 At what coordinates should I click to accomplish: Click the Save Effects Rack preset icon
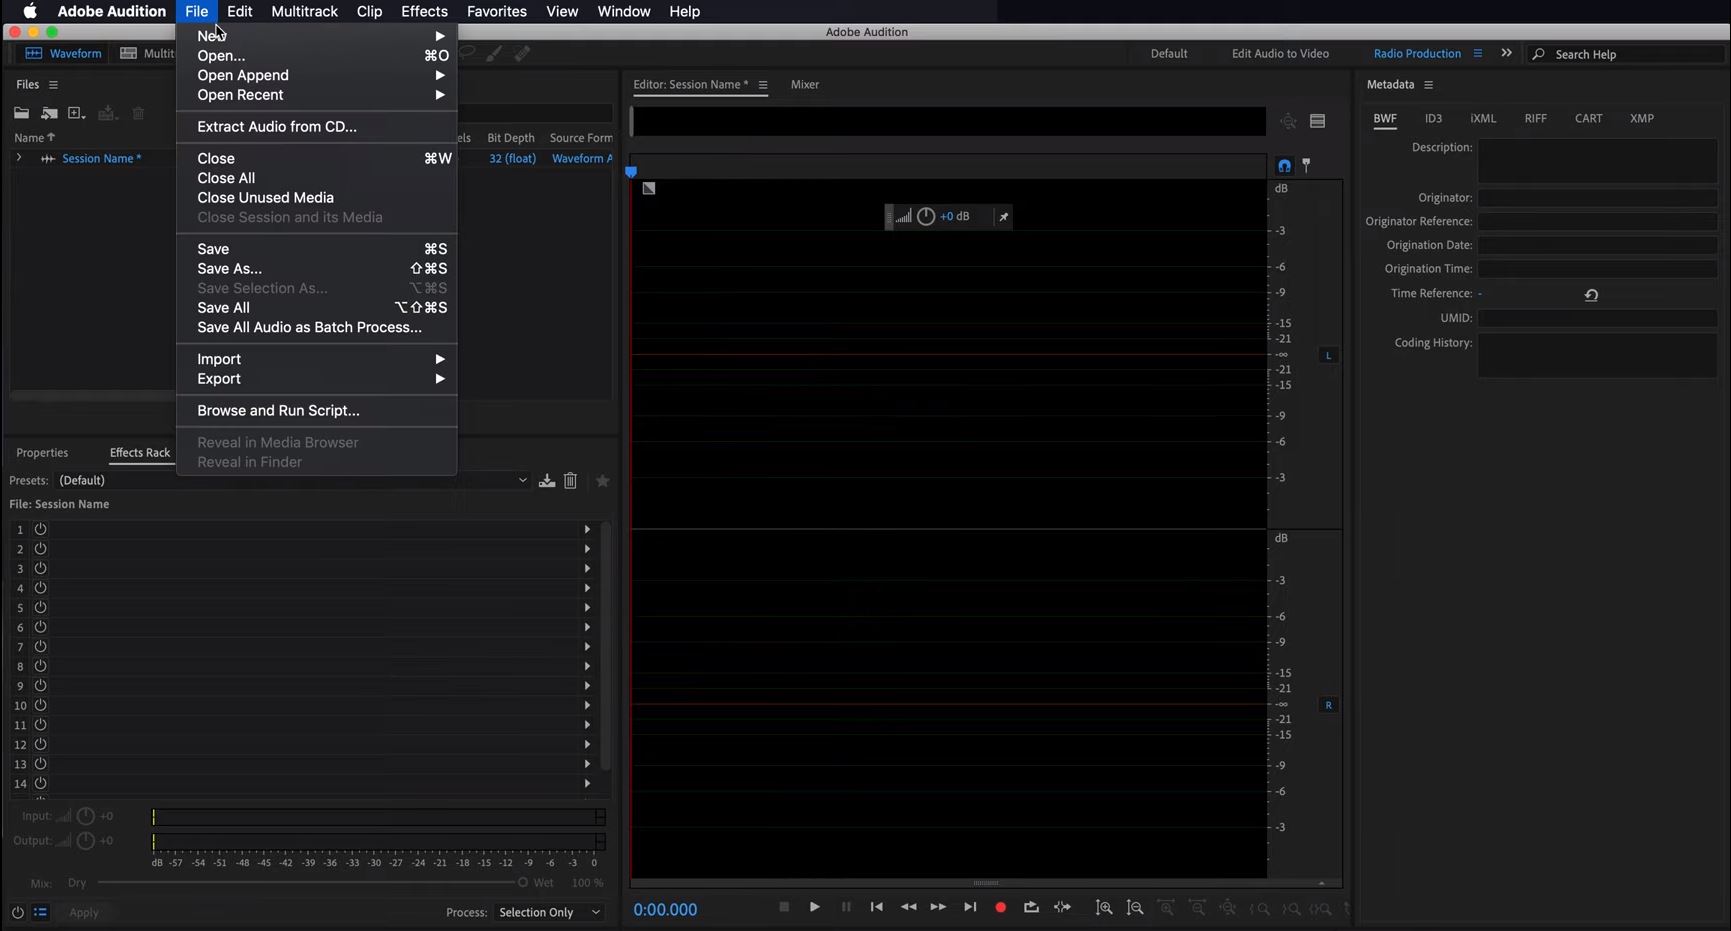click(x=547, y=481)
